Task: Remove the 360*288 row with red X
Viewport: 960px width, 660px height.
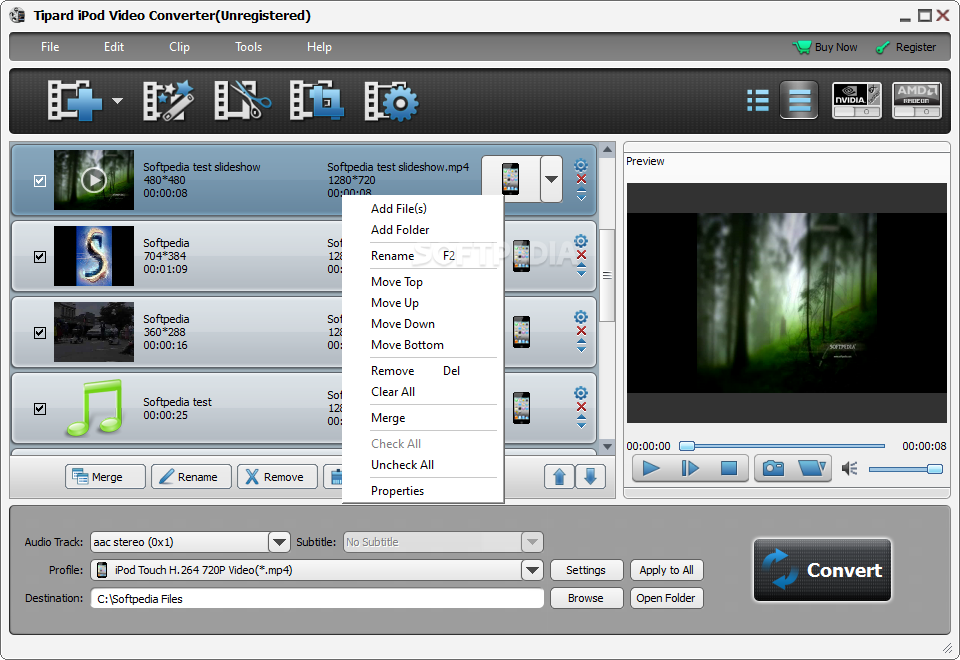Action: (582, 331)
